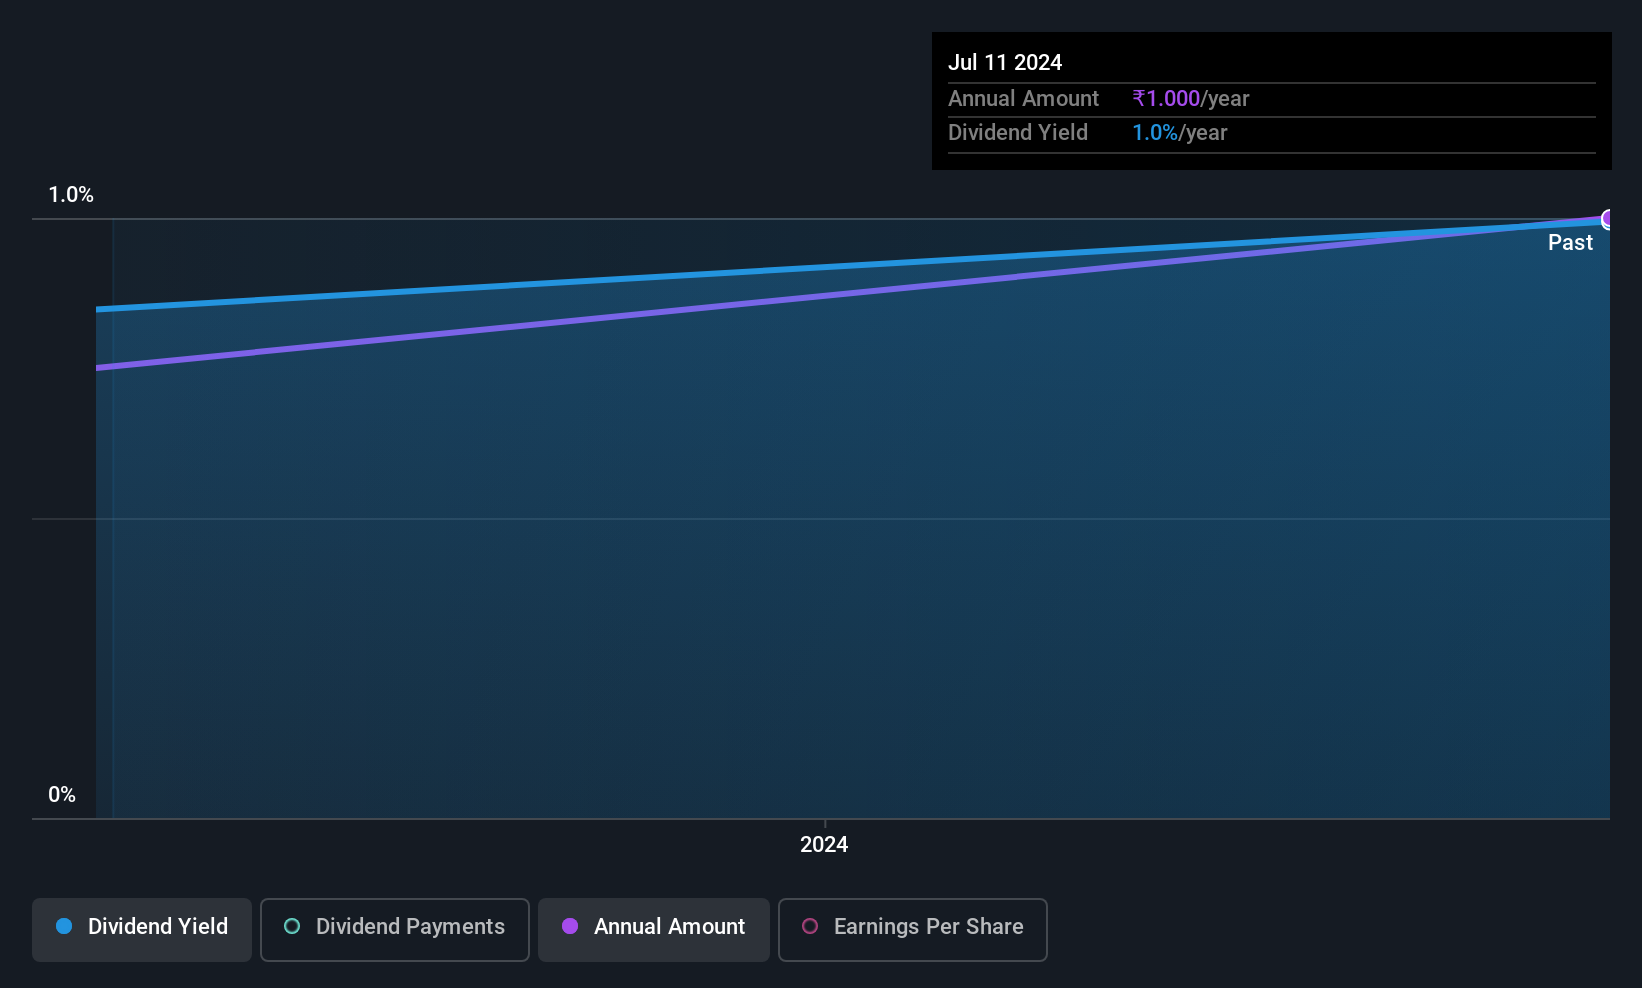Toggle the Earnings Per Share series

click(913, 929)
